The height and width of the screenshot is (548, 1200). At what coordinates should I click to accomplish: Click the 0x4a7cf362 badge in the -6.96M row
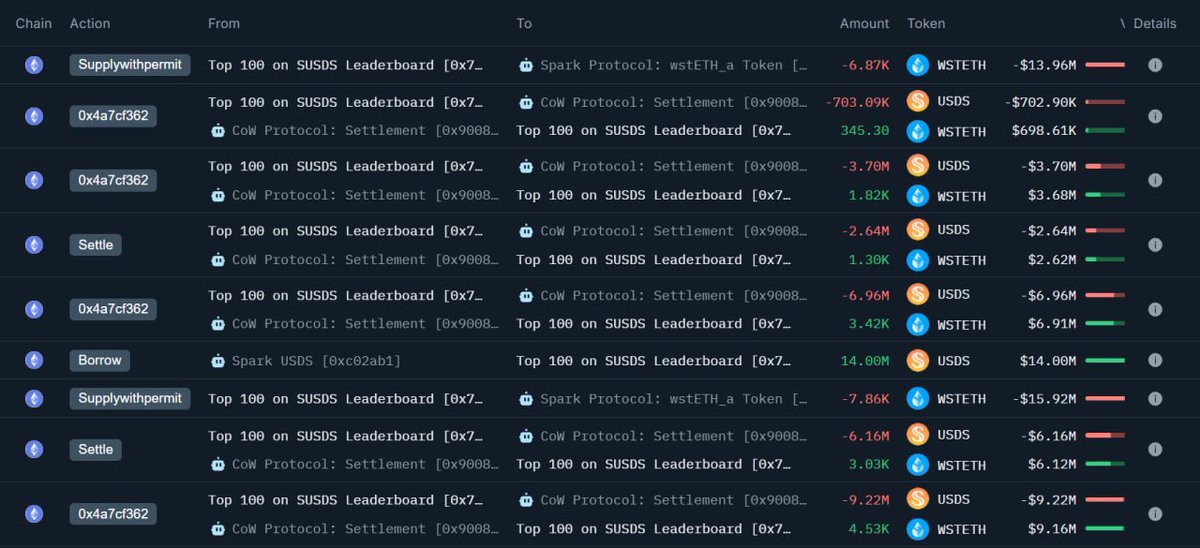(113, 309)
